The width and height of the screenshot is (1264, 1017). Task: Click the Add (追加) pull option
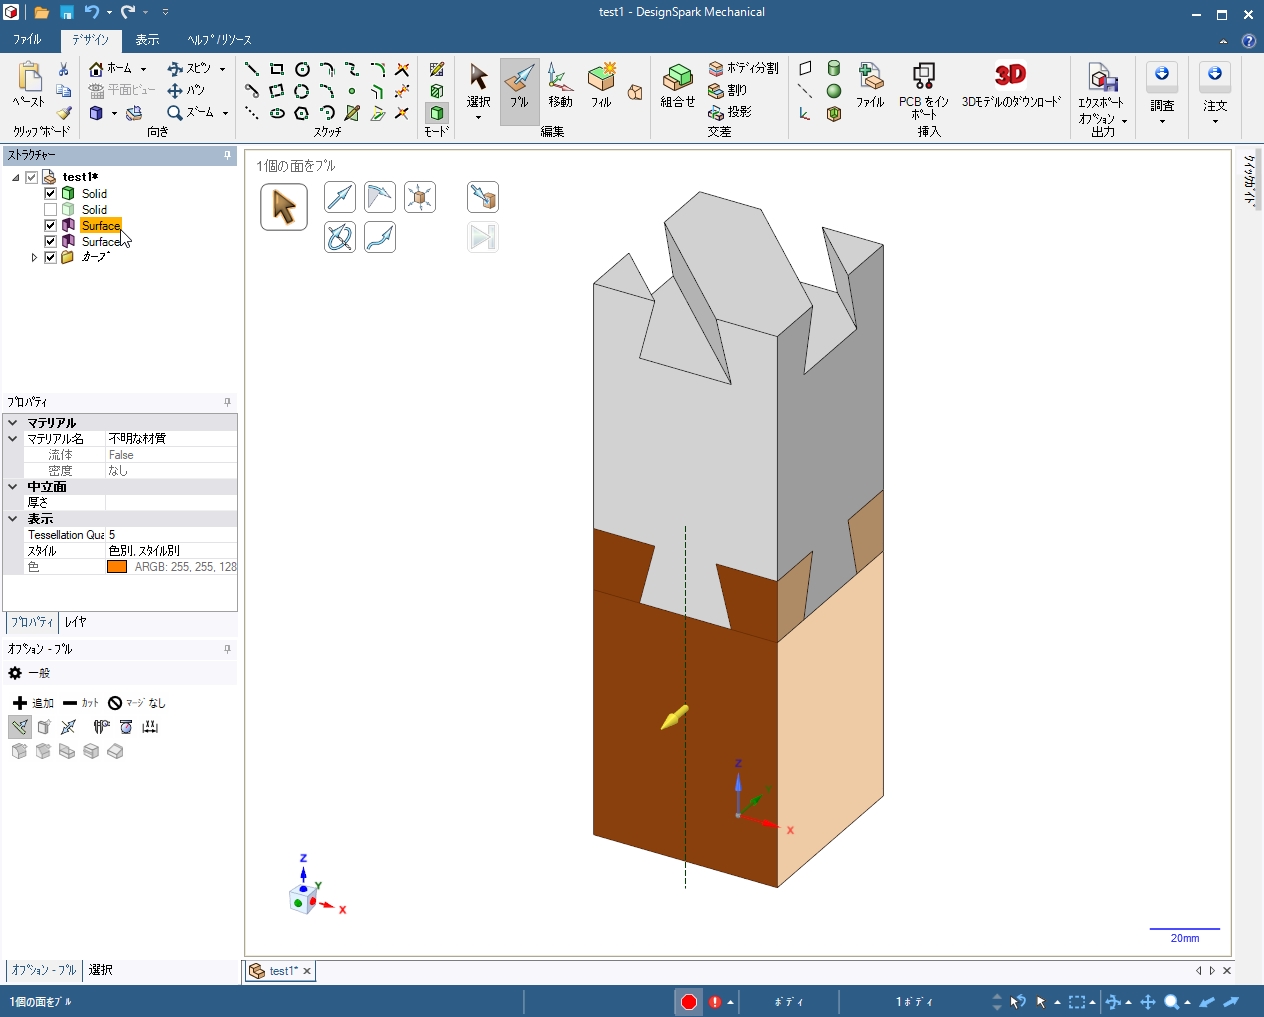click(x=33, y=703)
